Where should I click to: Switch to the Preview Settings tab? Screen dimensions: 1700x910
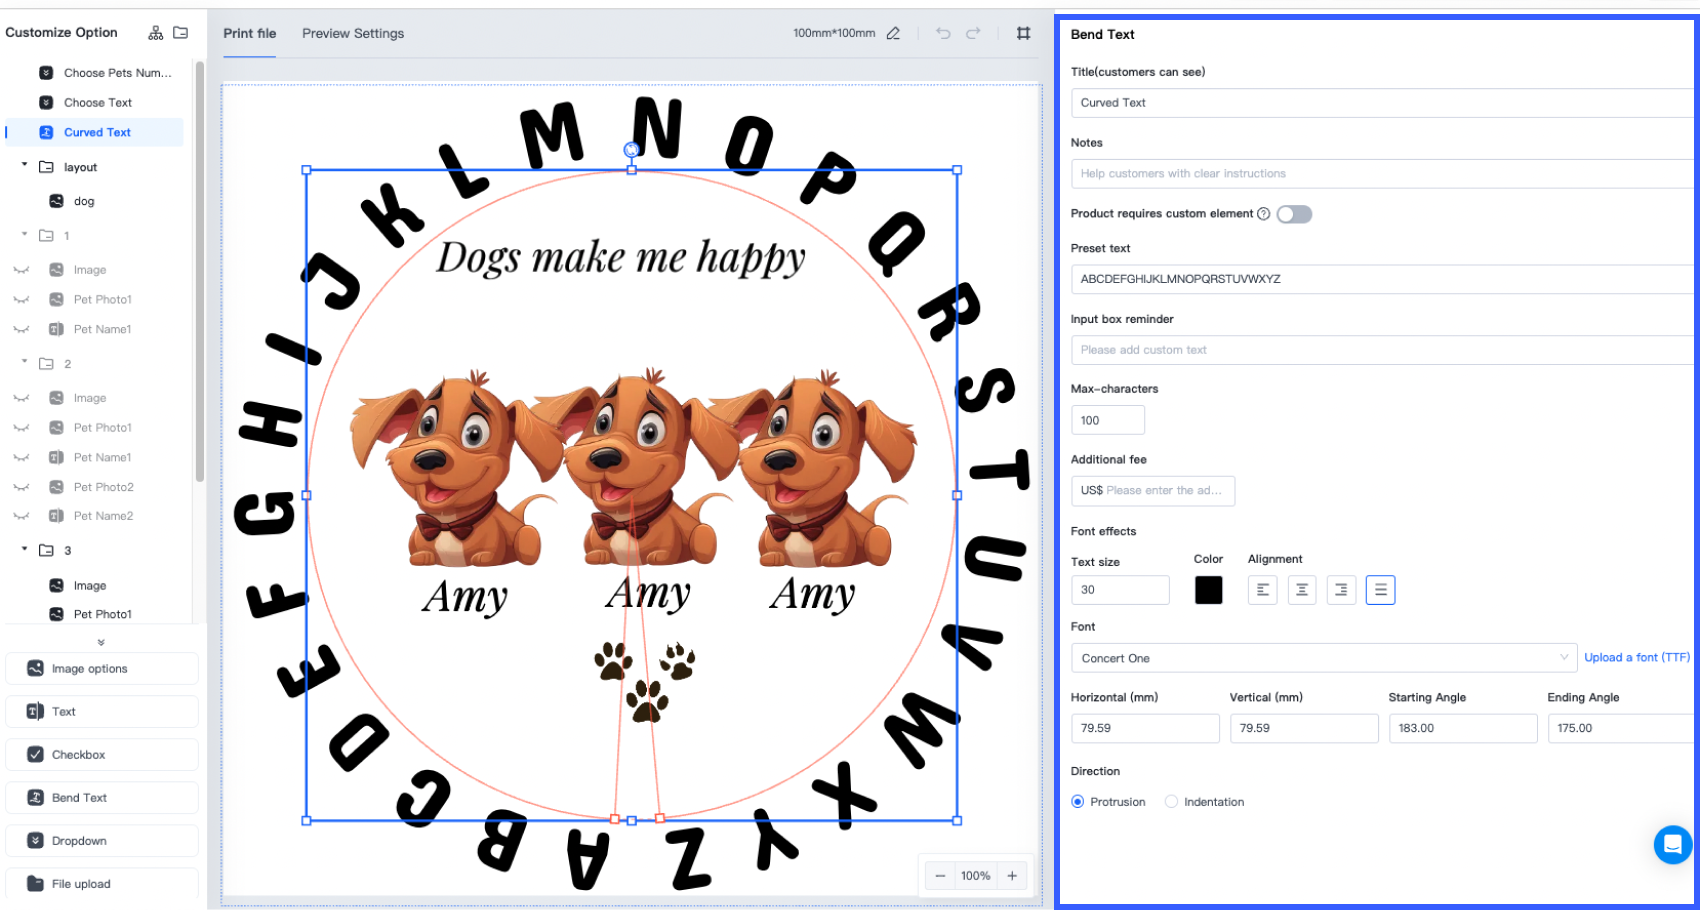(x=353, y=33)
